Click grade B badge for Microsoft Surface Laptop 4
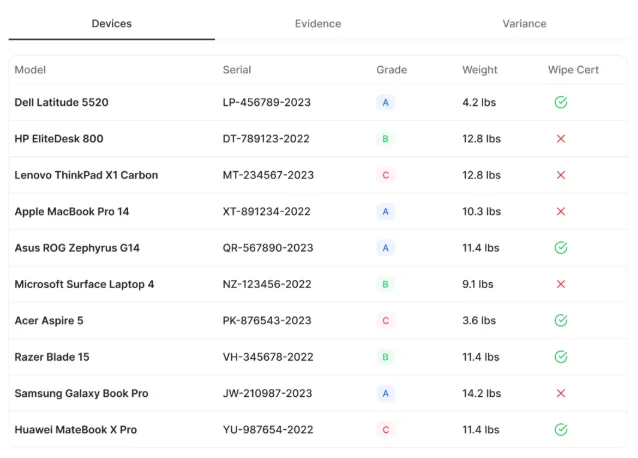 pos(385,284)
